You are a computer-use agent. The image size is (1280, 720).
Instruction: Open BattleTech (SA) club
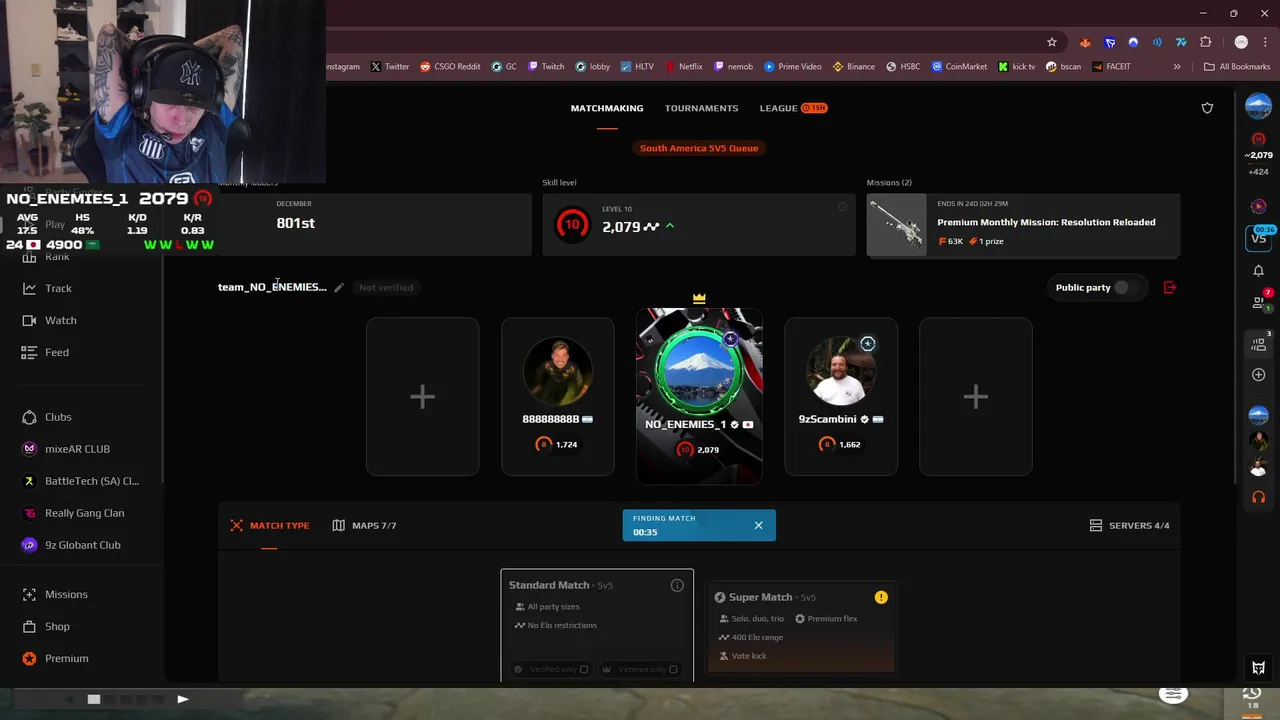pos(91,481)
